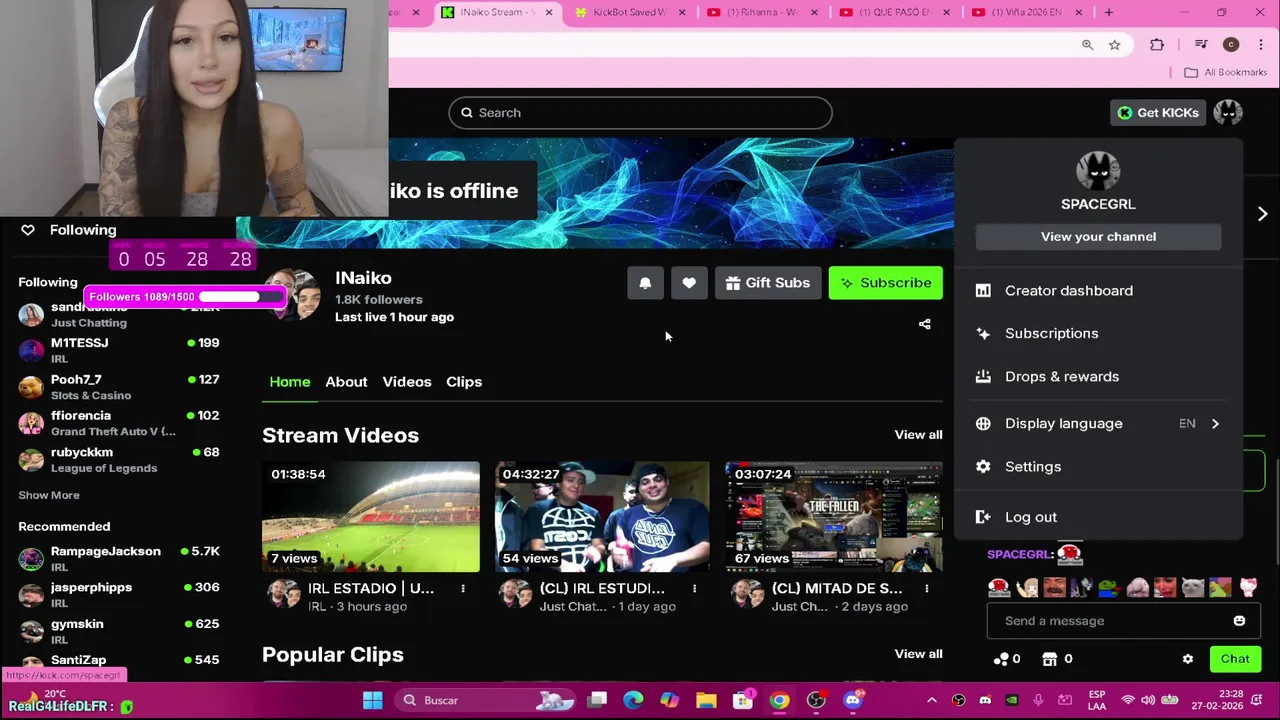Switch to the KickBot Saved browser tab
The width and height of the screenshot is (1280, 720).
tap(630, 12)
